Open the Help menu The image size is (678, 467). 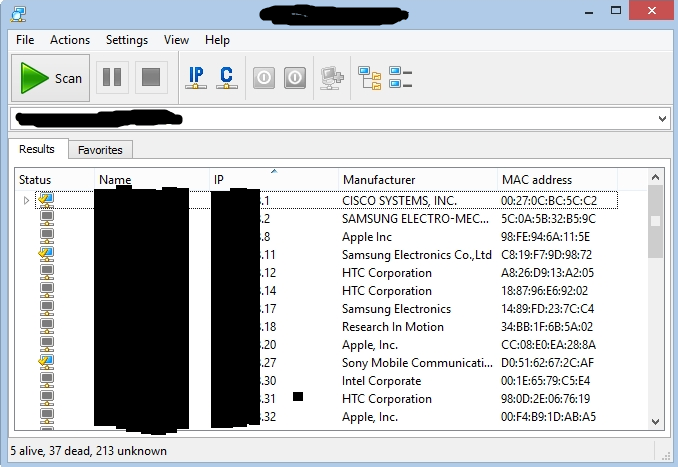[x=217, y=40]
